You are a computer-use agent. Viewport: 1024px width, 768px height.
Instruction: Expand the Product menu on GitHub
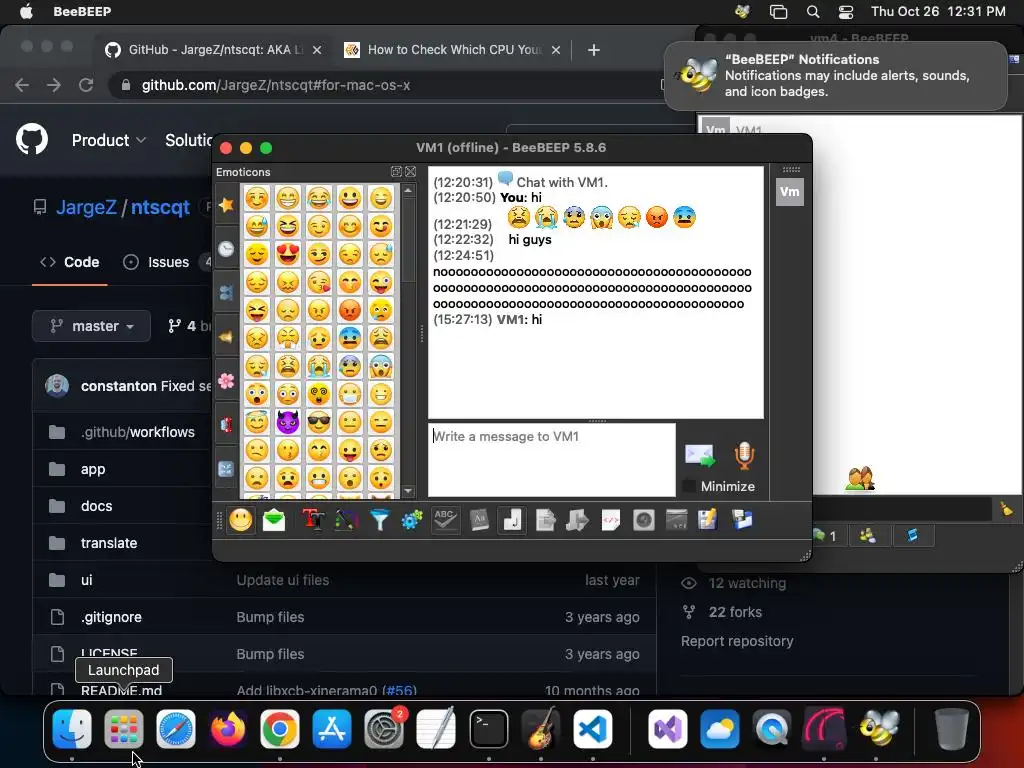click(x=108, y=140)
